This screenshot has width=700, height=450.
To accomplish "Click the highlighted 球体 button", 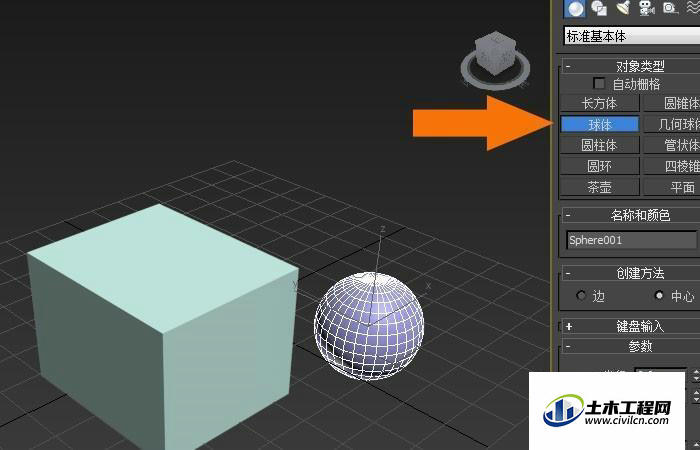I will point(600,124).
